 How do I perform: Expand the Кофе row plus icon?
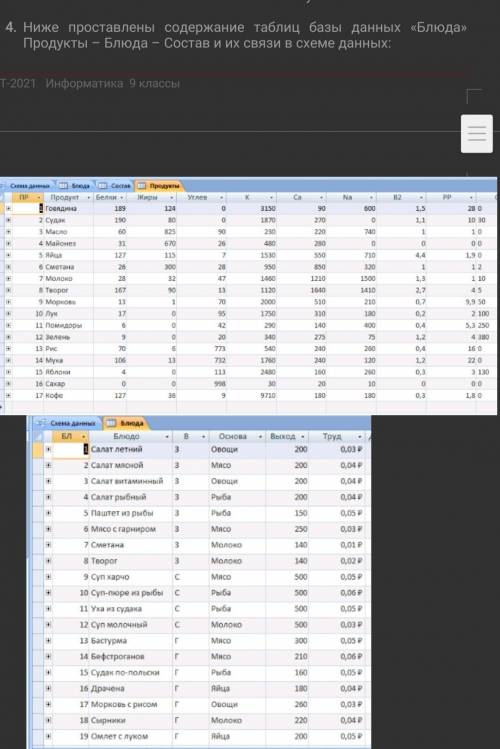click(x=8, y=396)
